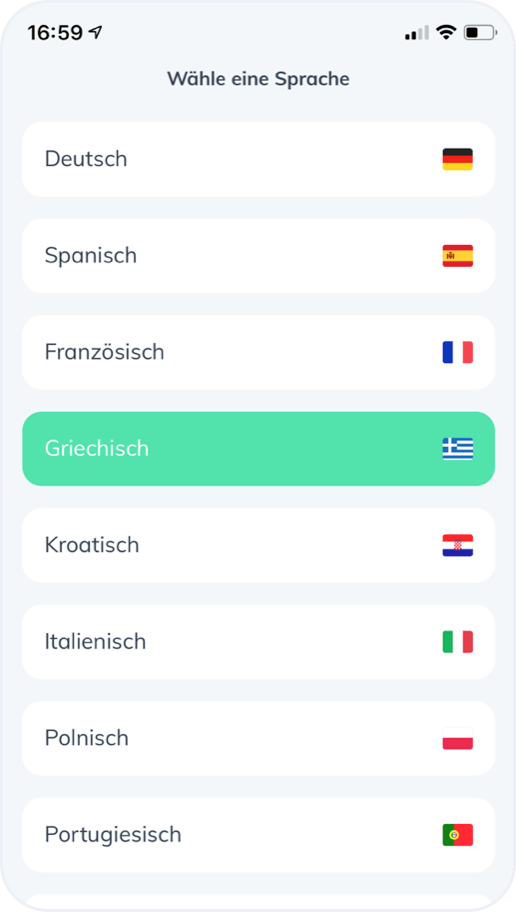This screenshot has width=516, height=912.
Task: Tap the Italian flag icon
Action: (457, 642)
